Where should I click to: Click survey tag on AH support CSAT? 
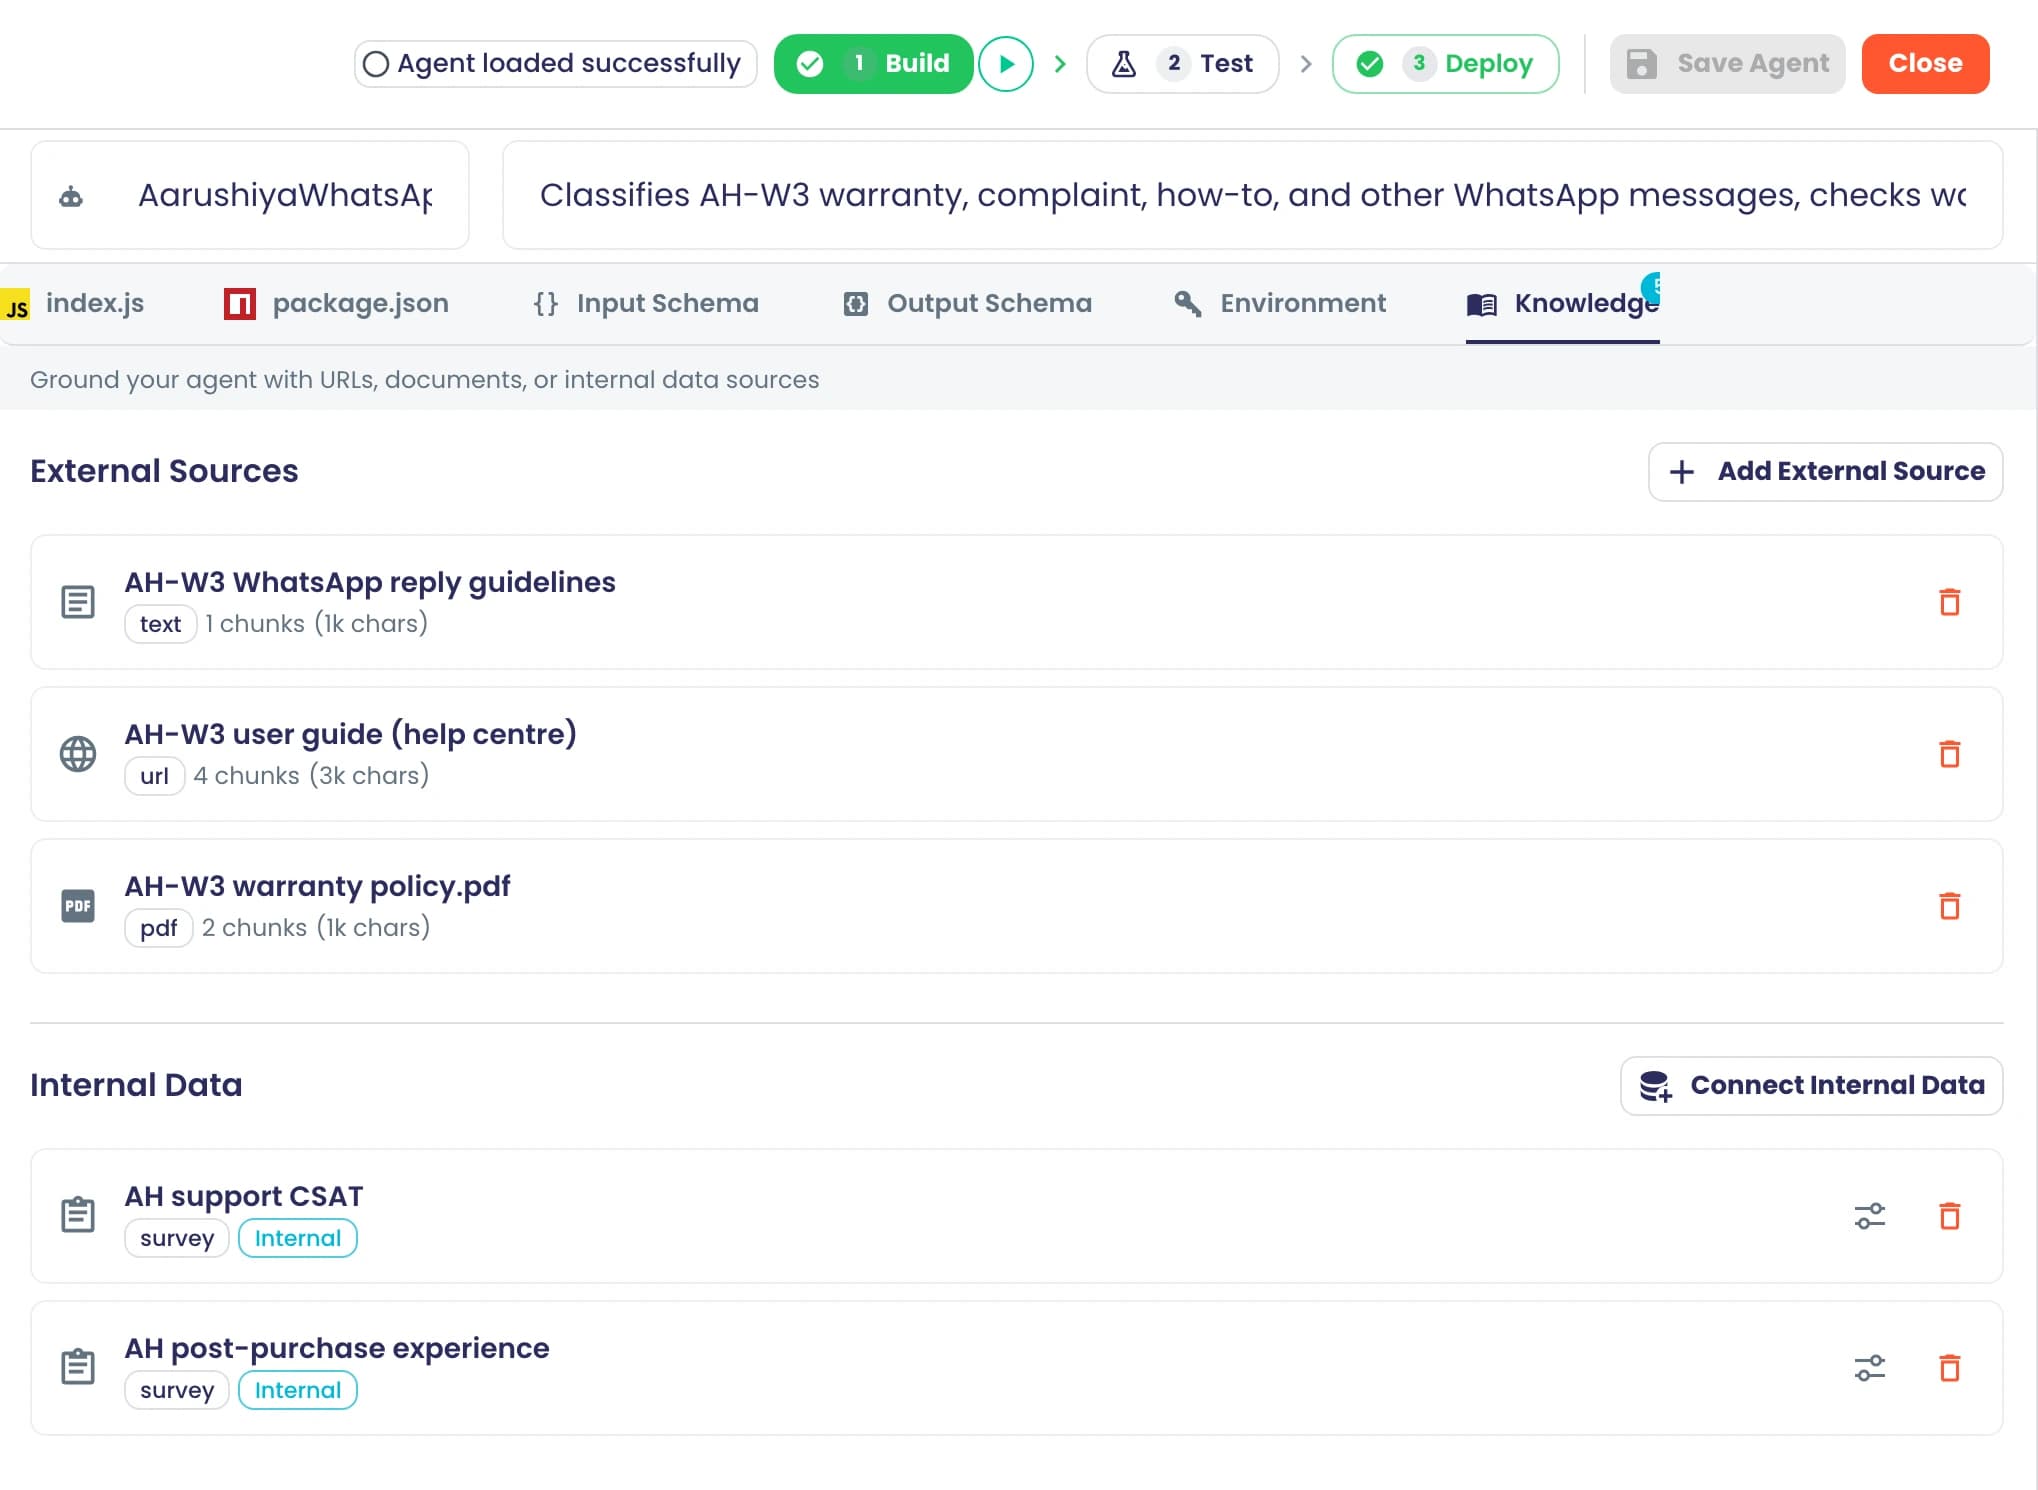(x=177, y=1238)
